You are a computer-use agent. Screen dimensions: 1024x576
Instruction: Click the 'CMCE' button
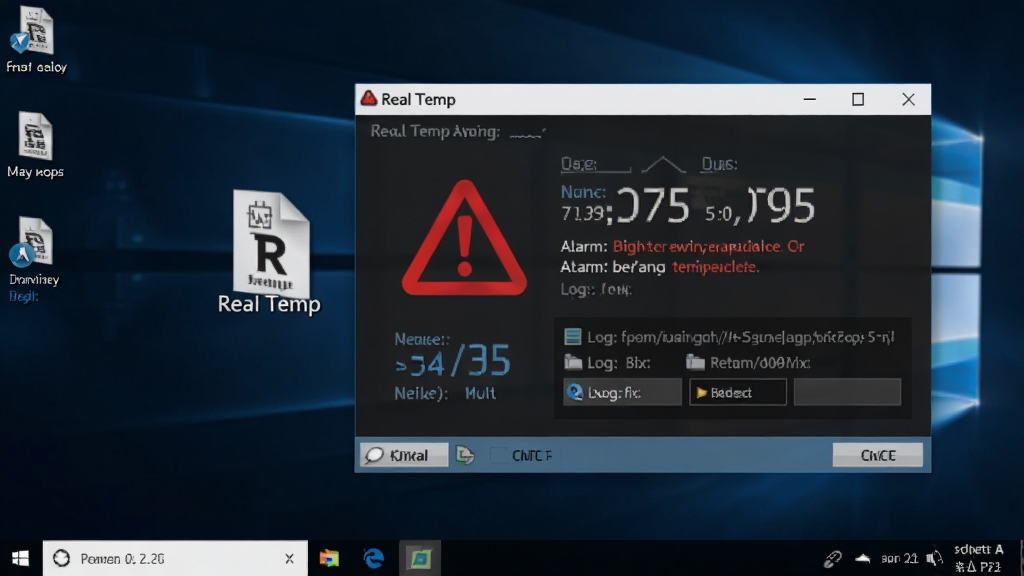pos(878,455)
